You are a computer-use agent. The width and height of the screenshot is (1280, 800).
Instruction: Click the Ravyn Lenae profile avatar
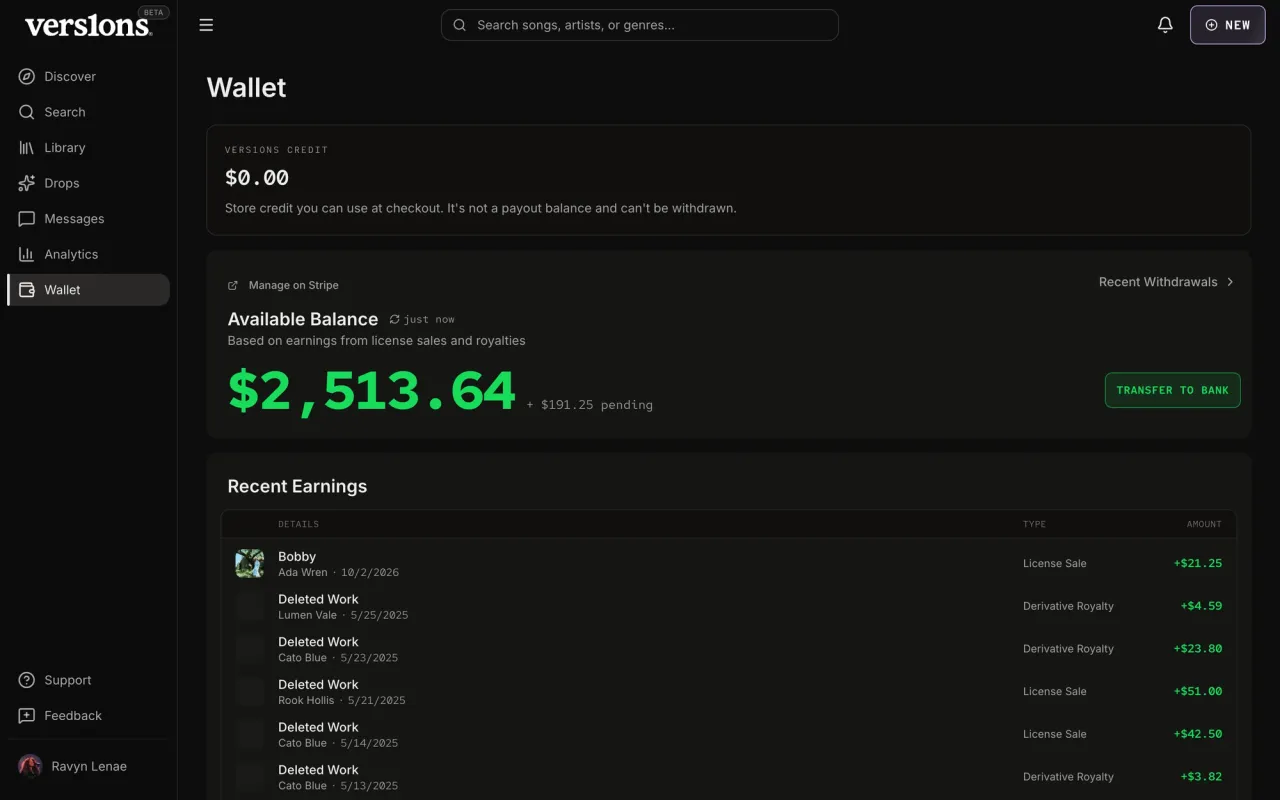tap(30, 766)
